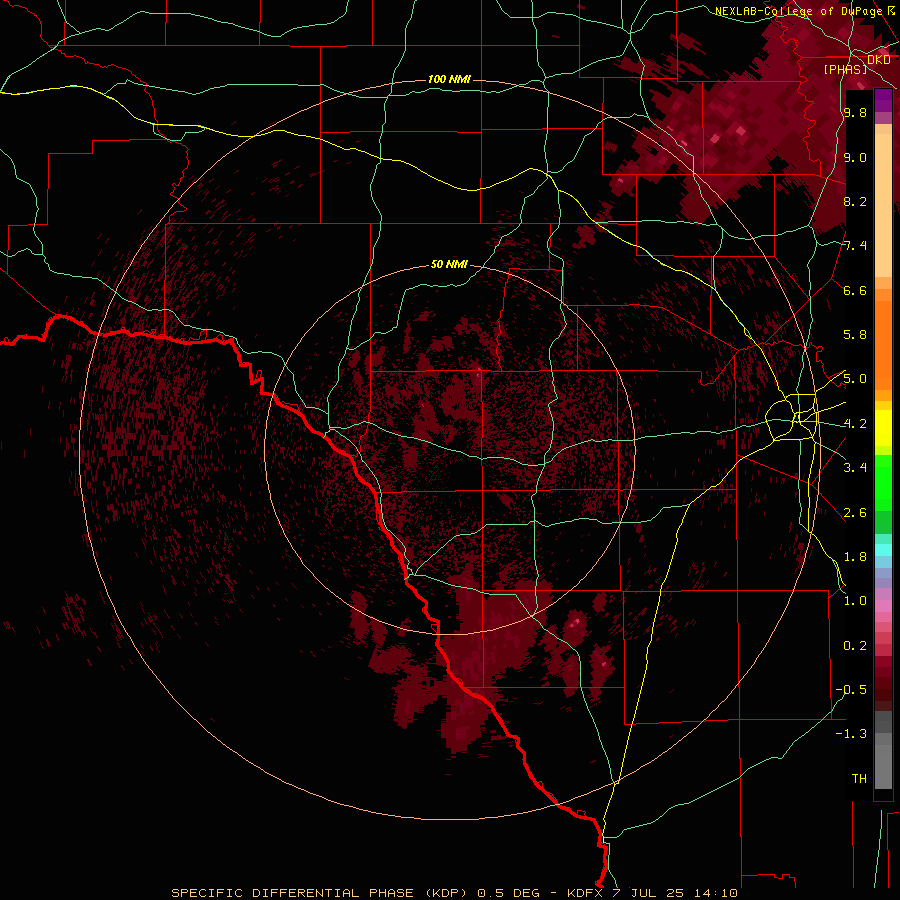Click the 3.4 value on the color scale
Image resolution: width=900 pixels, height=900 pixels.
pyautogui.click(x=855, y=468)
